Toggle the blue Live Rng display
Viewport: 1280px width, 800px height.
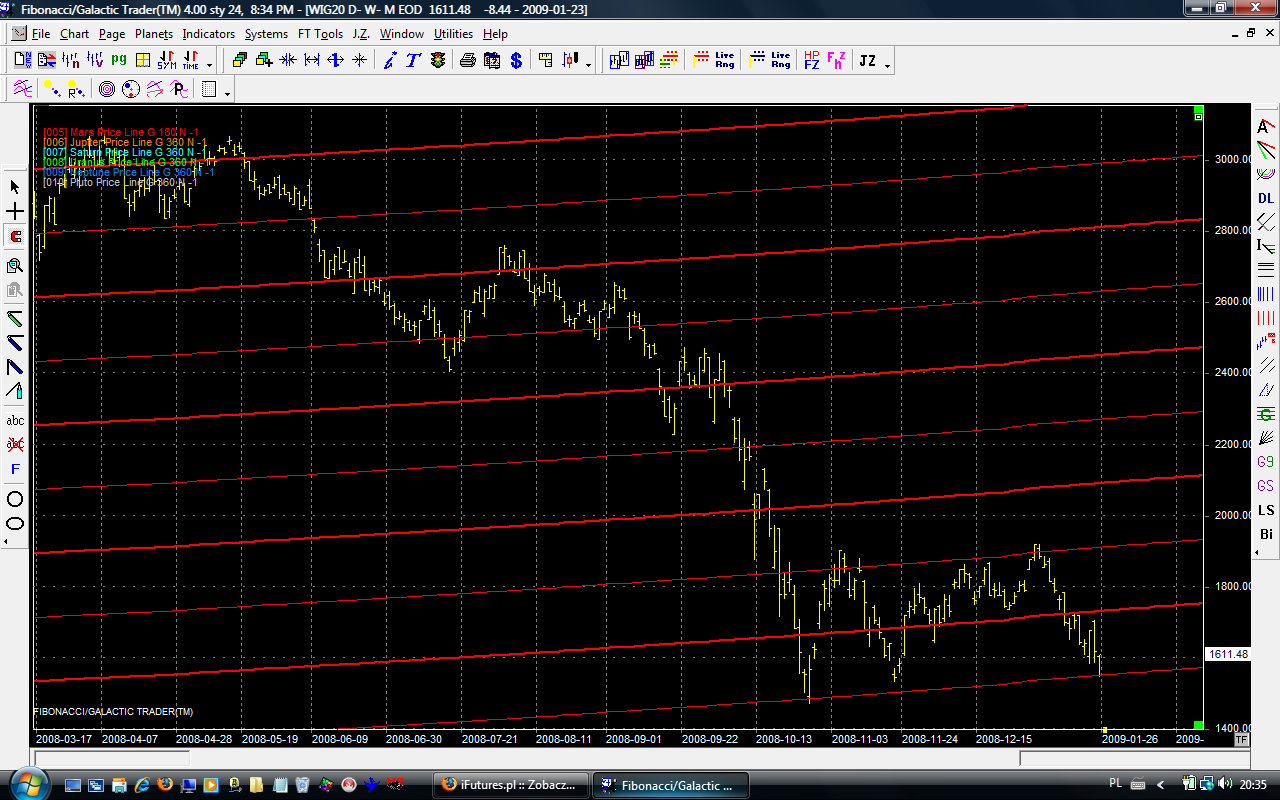(x=770, y=61)
